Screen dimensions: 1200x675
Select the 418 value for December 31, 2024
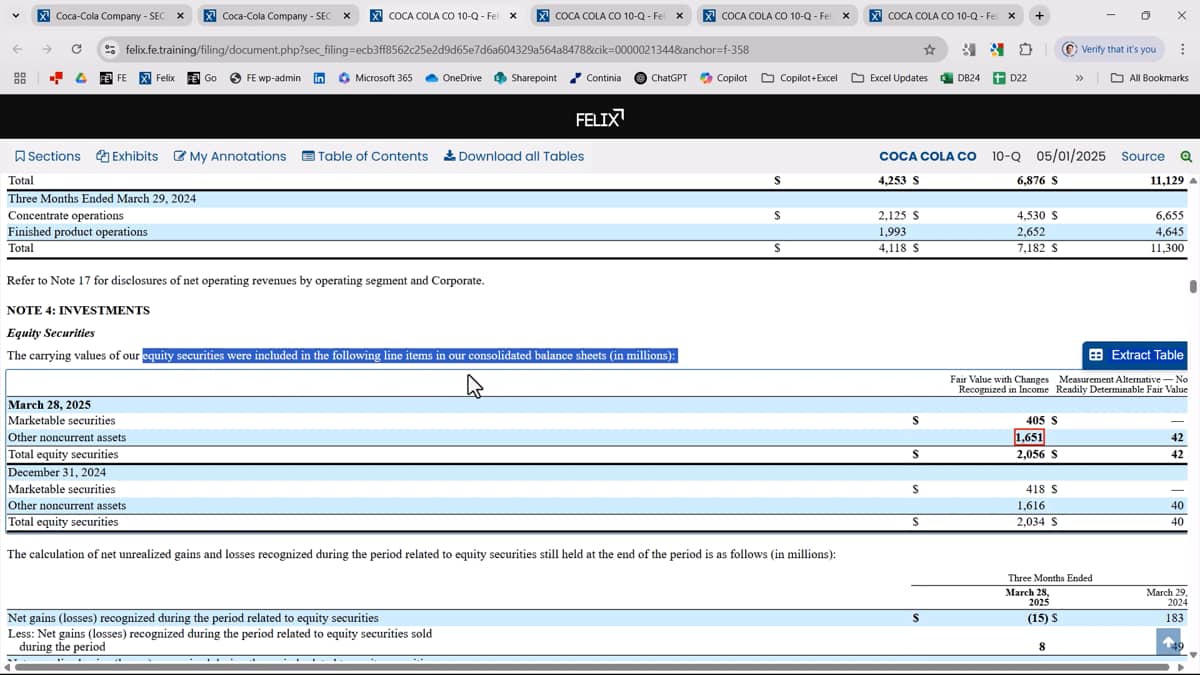click(x=1035, y=489)
